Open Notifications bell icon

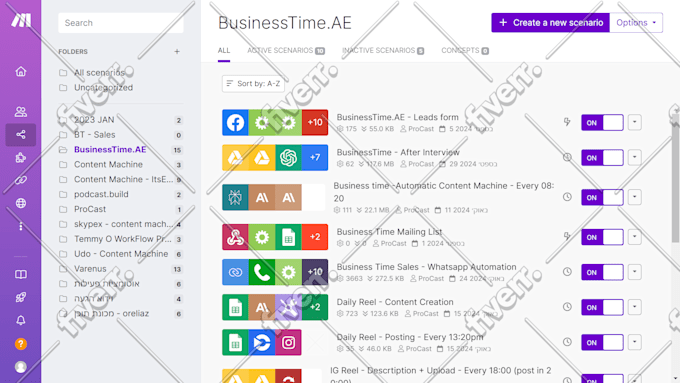21,320
